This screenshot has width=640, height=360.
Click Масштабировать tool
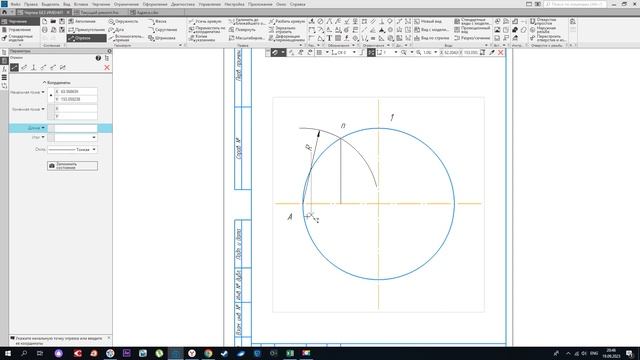[247, 38]
